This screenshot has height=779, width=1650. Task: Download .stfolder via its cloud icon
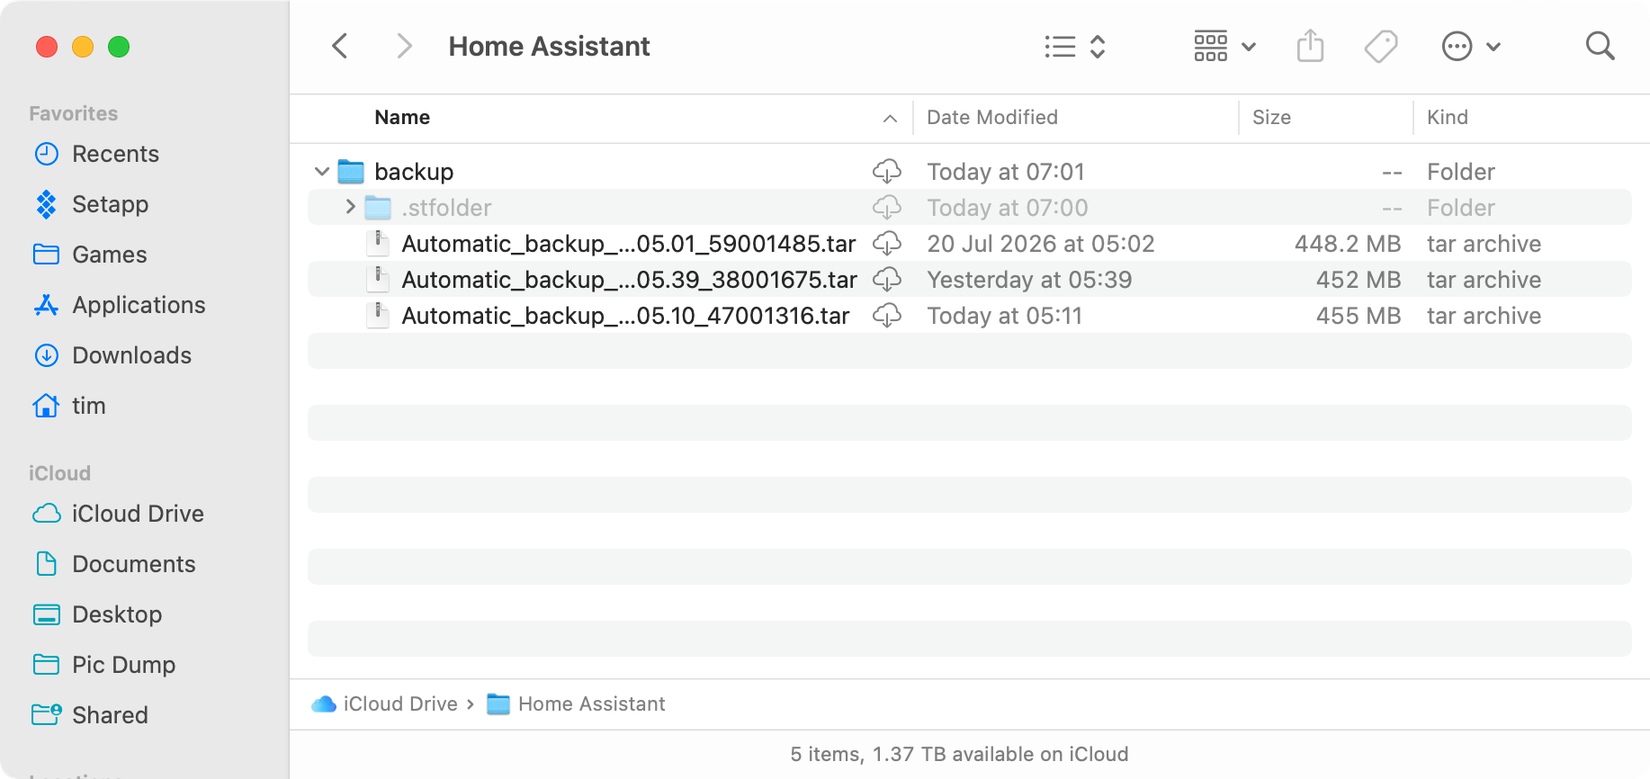pyautogui.click(x=887, y=207)
